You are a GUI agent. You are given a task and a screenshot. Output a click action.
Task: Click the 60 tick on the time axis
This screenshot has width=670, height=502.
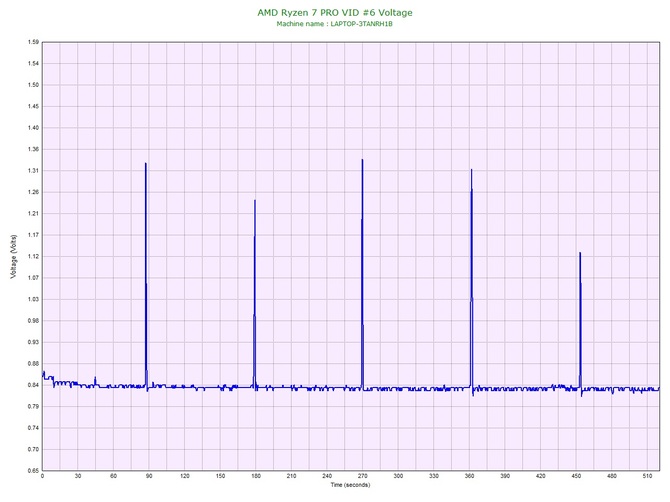click(x=113, y=476)
